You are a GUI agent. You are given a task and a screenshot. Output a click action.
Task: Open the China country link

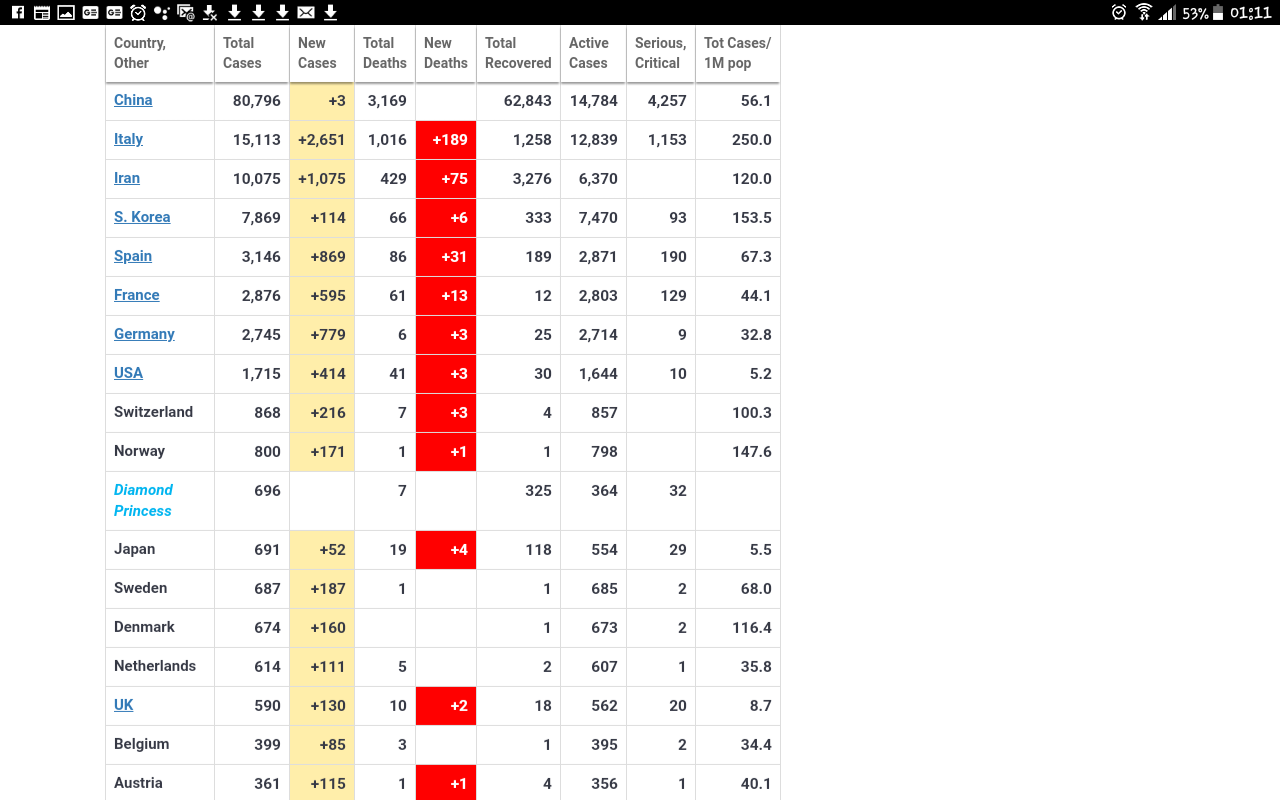[133, 100]
